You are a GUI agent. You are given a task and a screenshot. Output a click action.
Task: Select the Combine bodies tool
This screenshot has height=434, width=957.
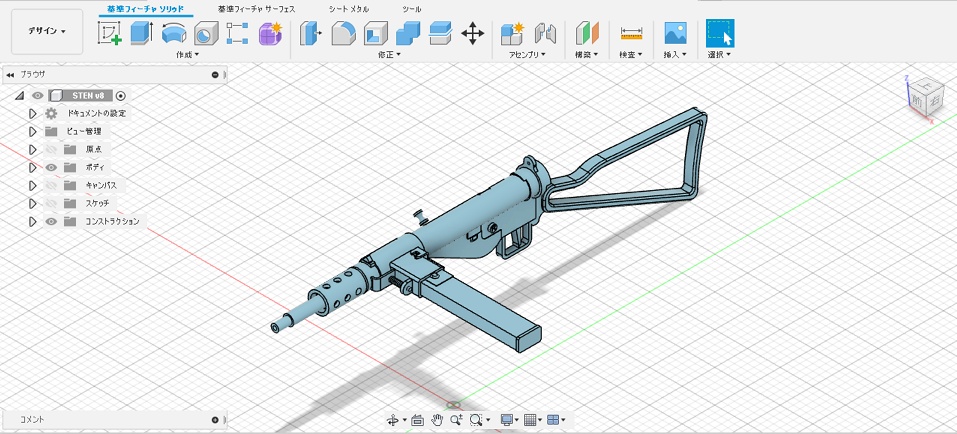tap(408, 33)
